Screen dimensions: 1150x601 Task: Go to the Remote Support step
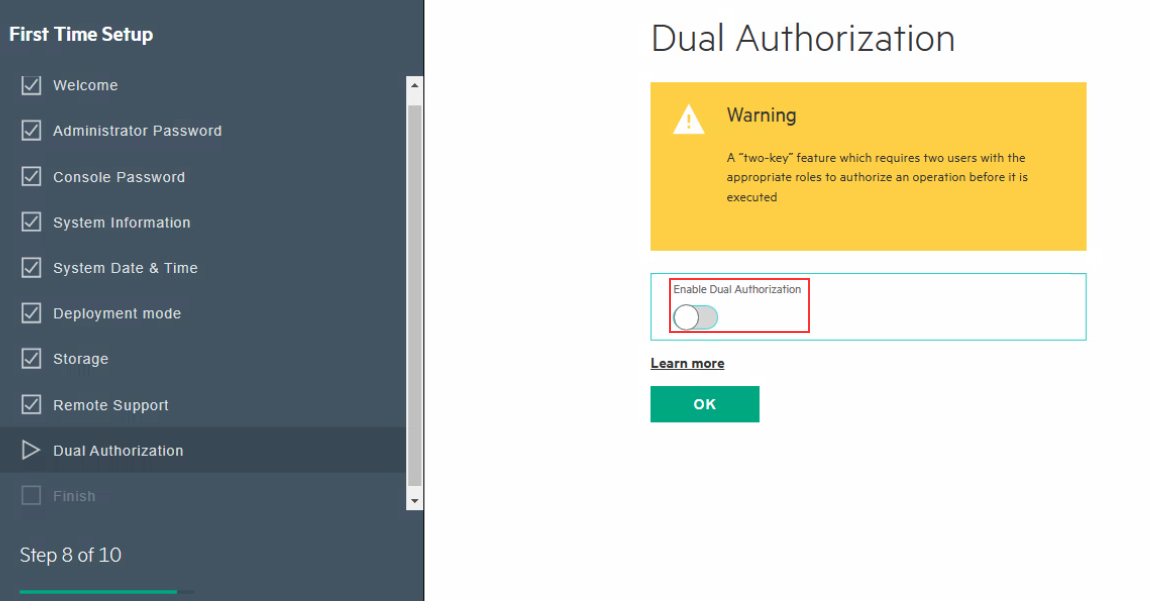[x=111, y=405]
